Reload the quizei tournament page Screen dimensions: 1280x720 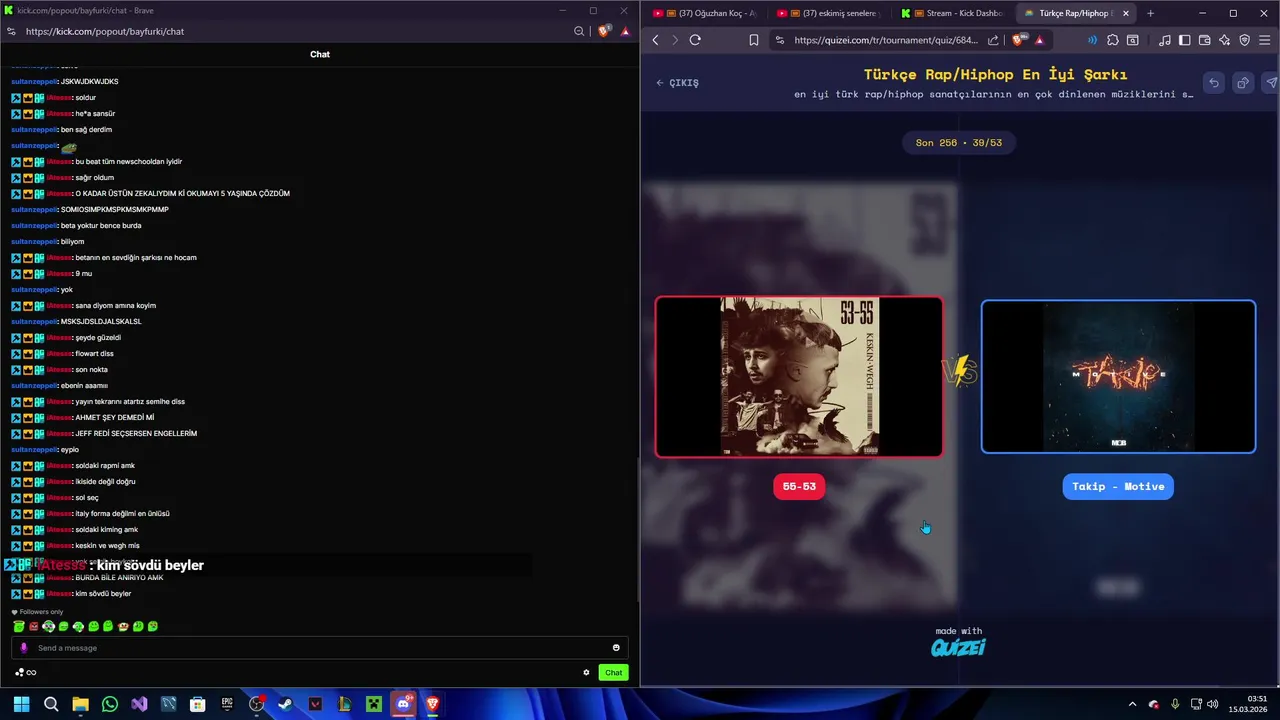point(695,40)
